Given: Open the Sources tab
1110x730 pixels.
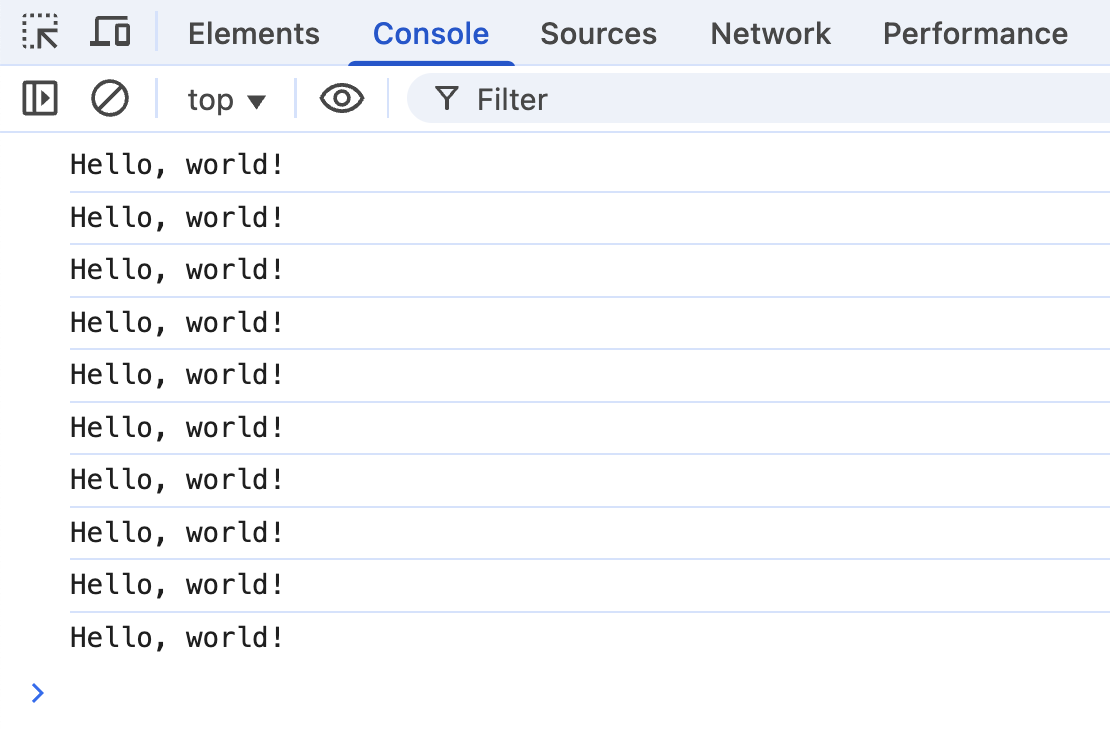Looking at the screenshot, I should [598, 34].
